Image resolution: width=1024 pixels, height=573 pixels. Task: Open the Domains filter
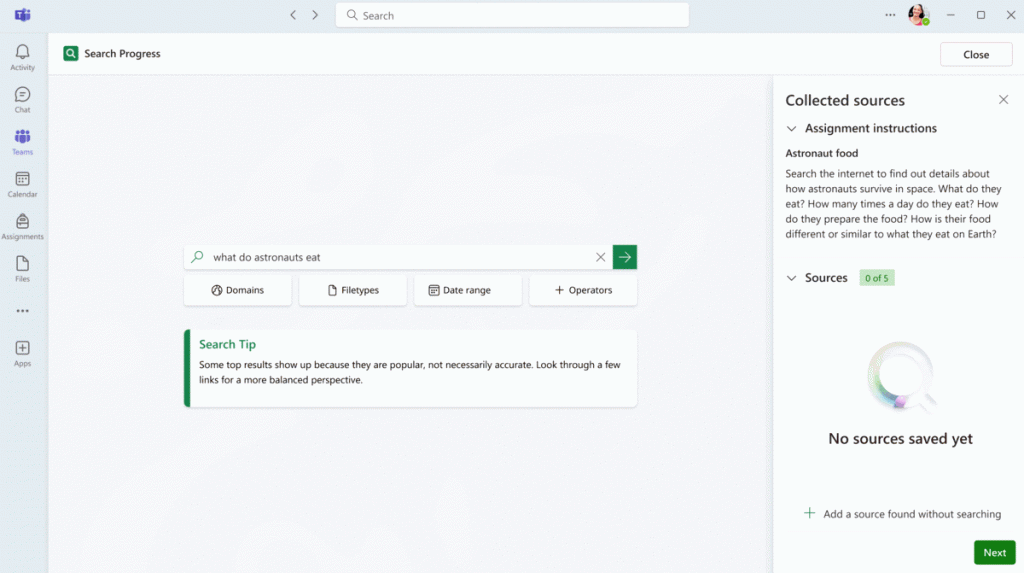tap(238, 290)
